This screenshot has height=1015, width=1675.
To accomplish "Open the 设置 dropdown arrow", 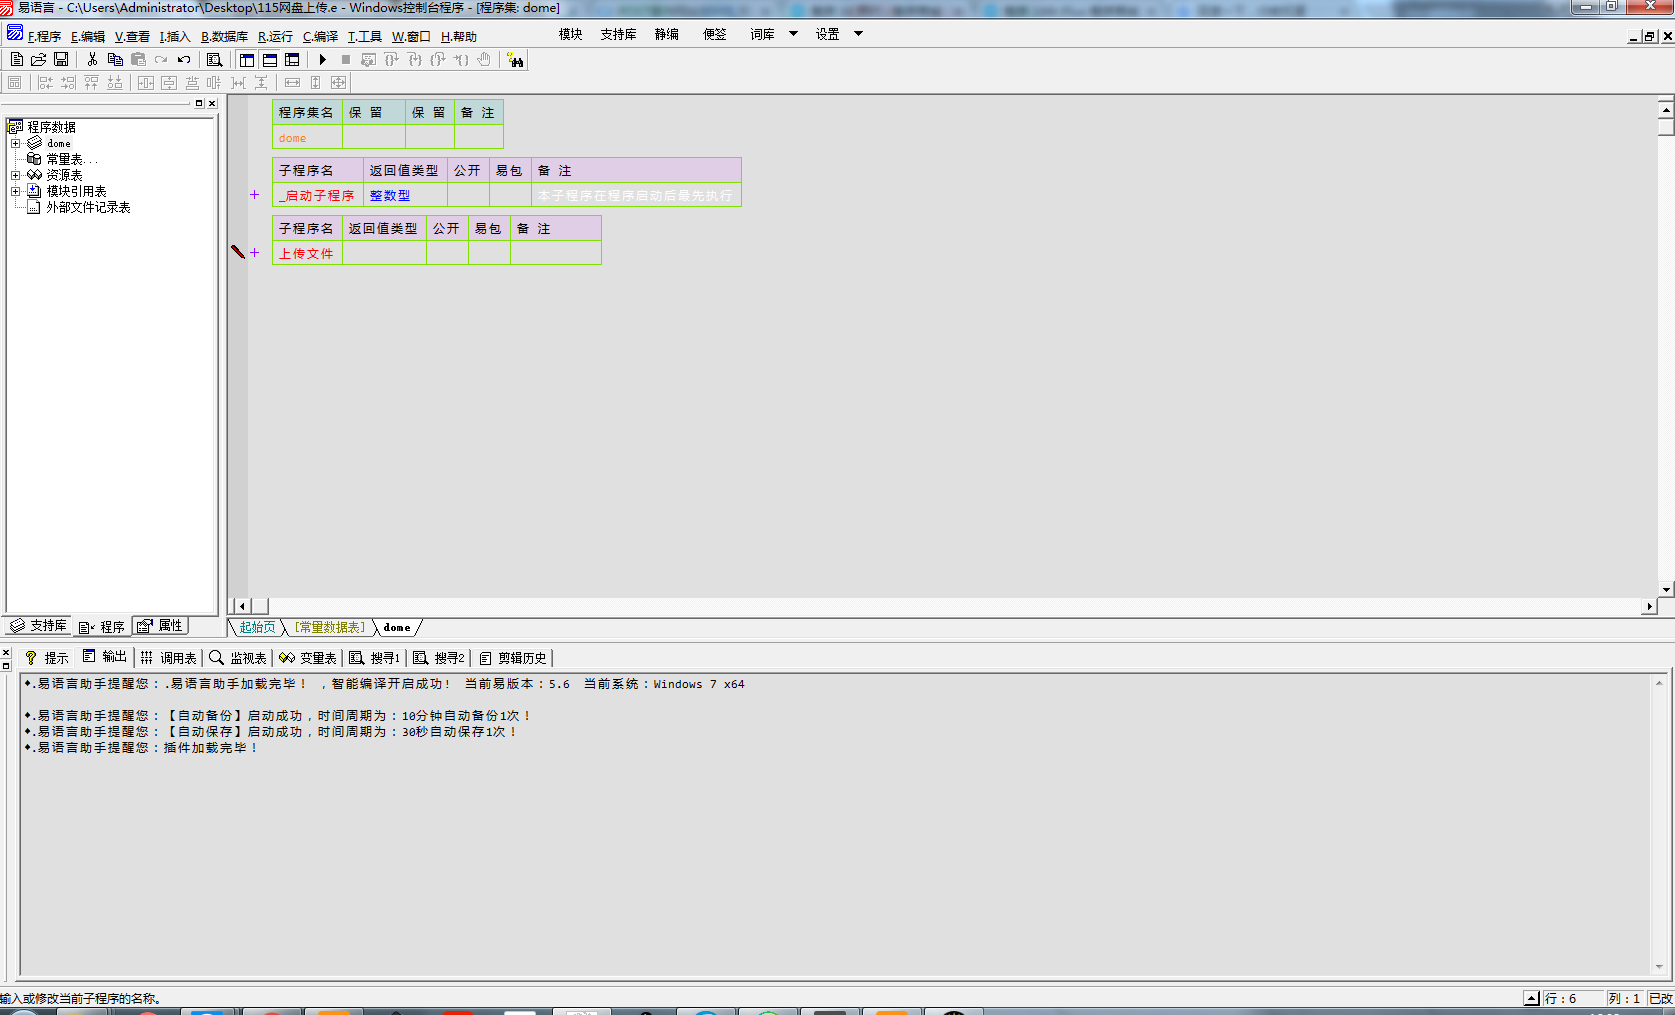I will pyautogui.click(x=858, y=34).
